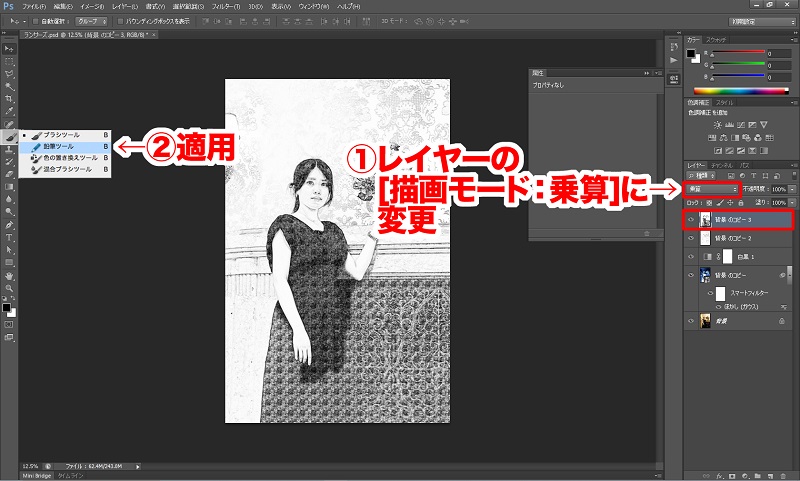Open the ファイル menu
The width and height of the screenshot is (800, 481).
pyautogui.click(x=34, y=7)
